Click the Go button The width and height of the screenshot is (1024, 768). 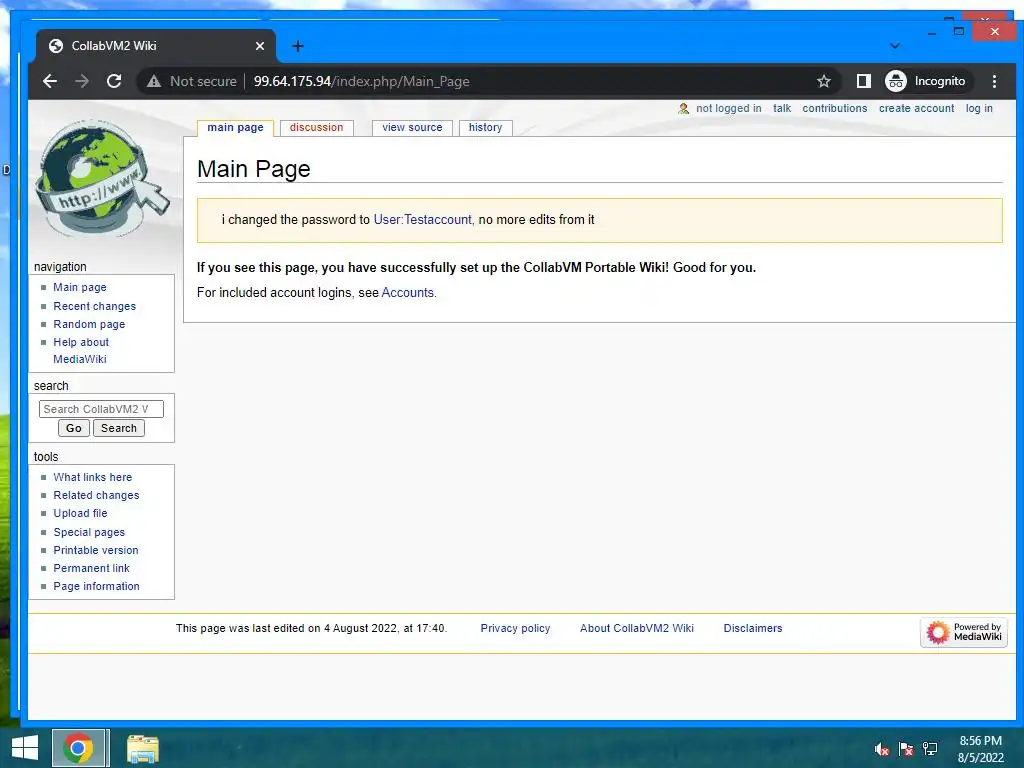74,428
